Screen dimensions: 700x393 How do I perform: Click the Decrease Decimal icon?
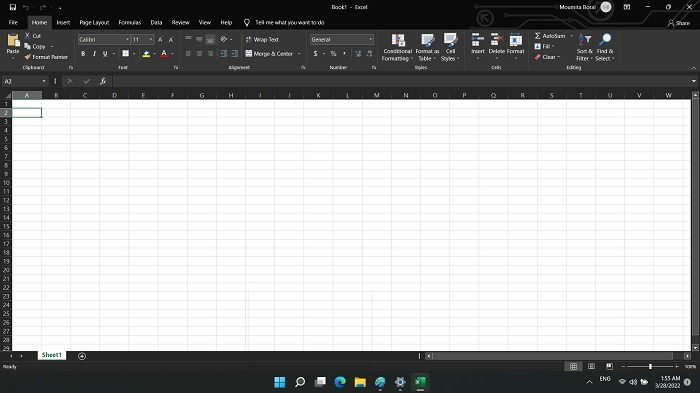[x=369, y=54]
